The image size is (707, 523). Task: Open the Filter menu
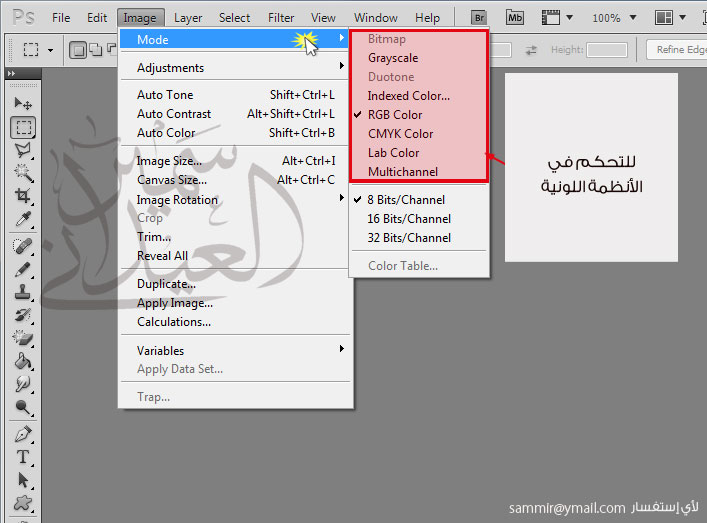[x=281, y=18]
